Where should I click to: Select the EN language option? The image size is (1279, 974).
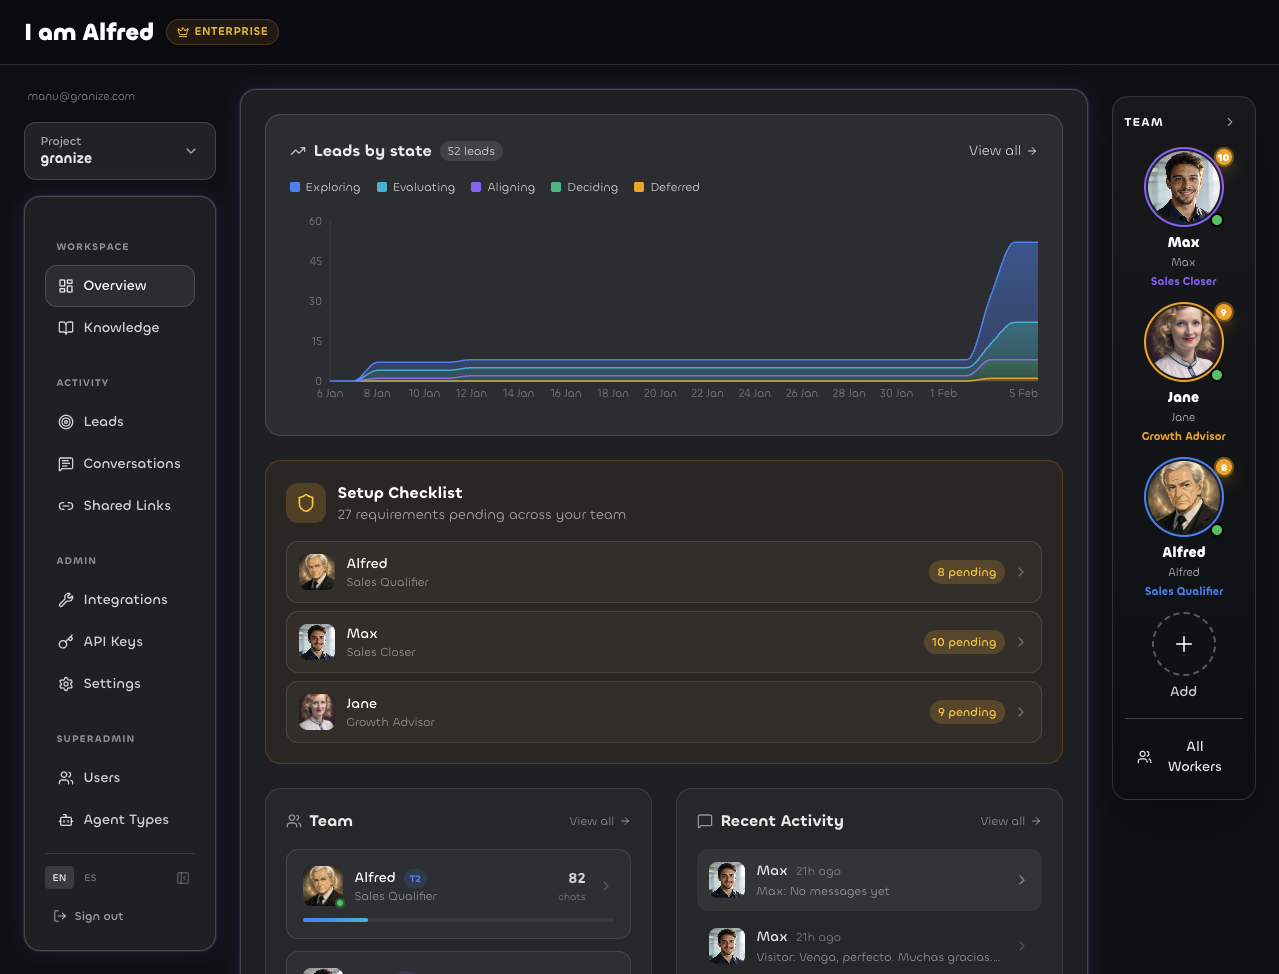click(x=60, y=878)
